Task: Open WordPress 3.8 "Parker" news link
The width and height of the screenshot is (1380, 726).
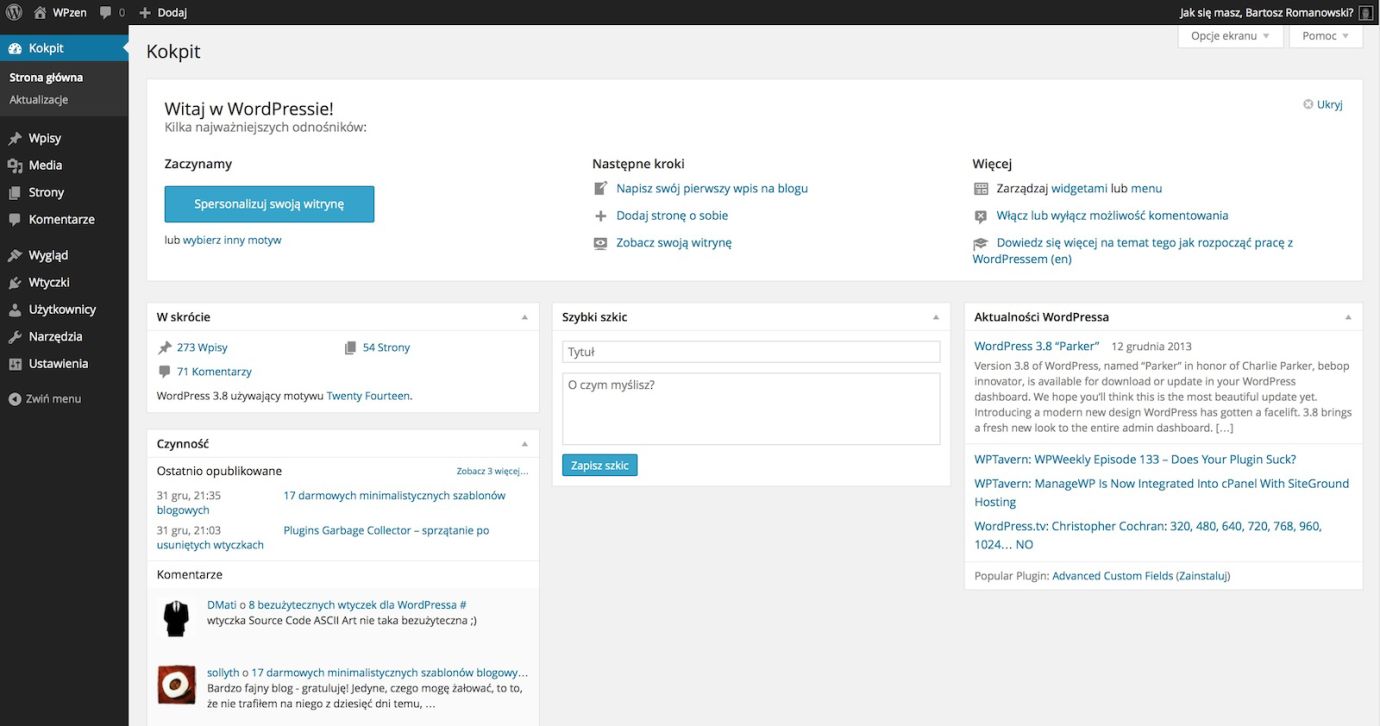Action: point(1037,346)
